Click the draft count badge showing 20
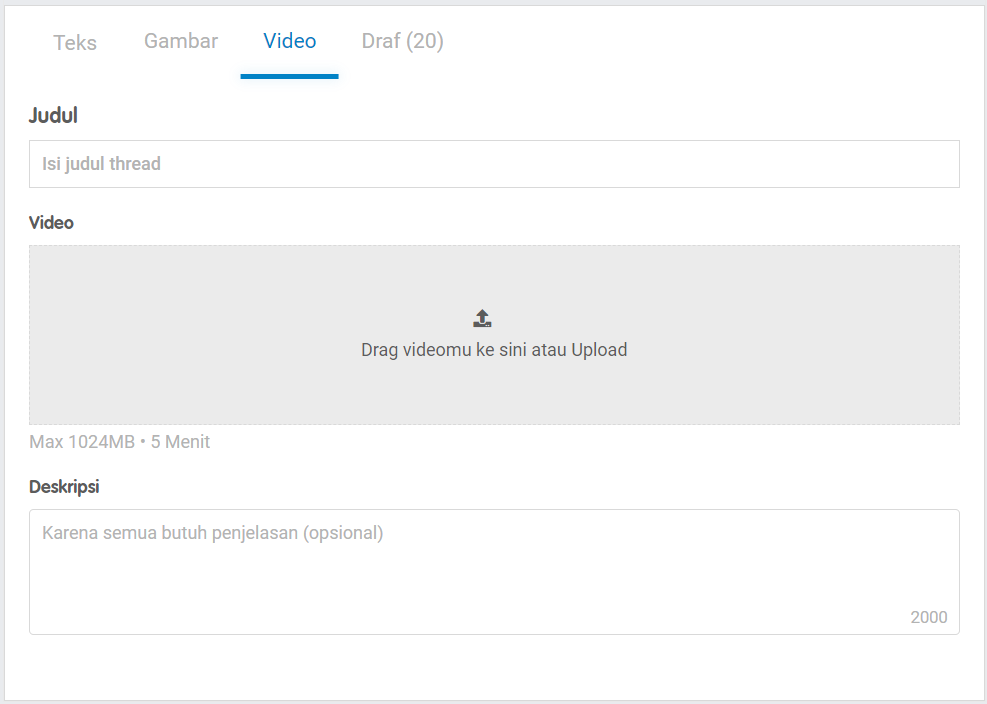The height and width of the screenshot is (704, 987). click(423, 41)
